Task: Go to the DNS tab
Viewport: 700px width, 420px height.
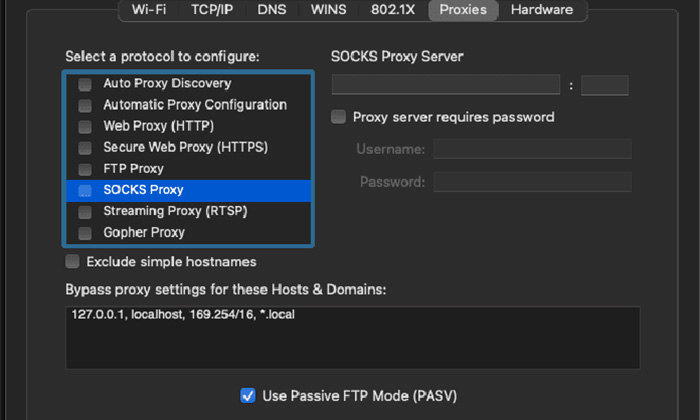Action: 271,10
